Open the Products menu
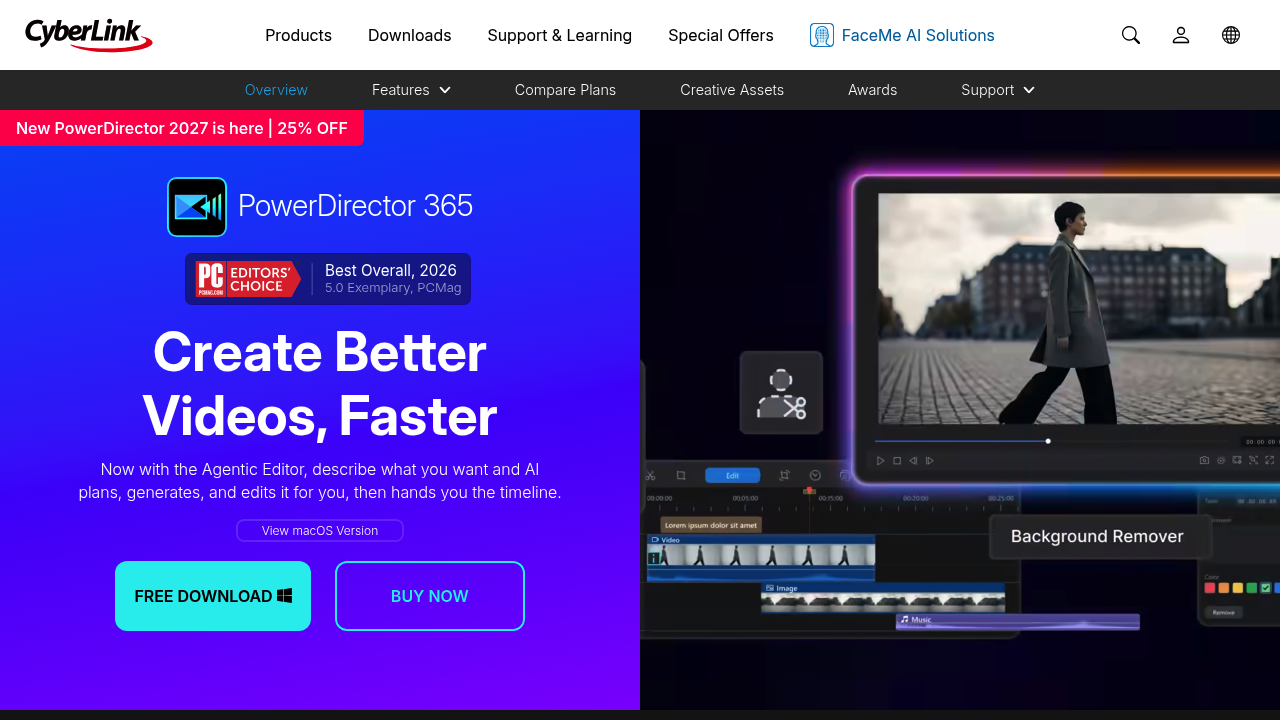Screen dimensions: 1280x720 tap(298, 35)
